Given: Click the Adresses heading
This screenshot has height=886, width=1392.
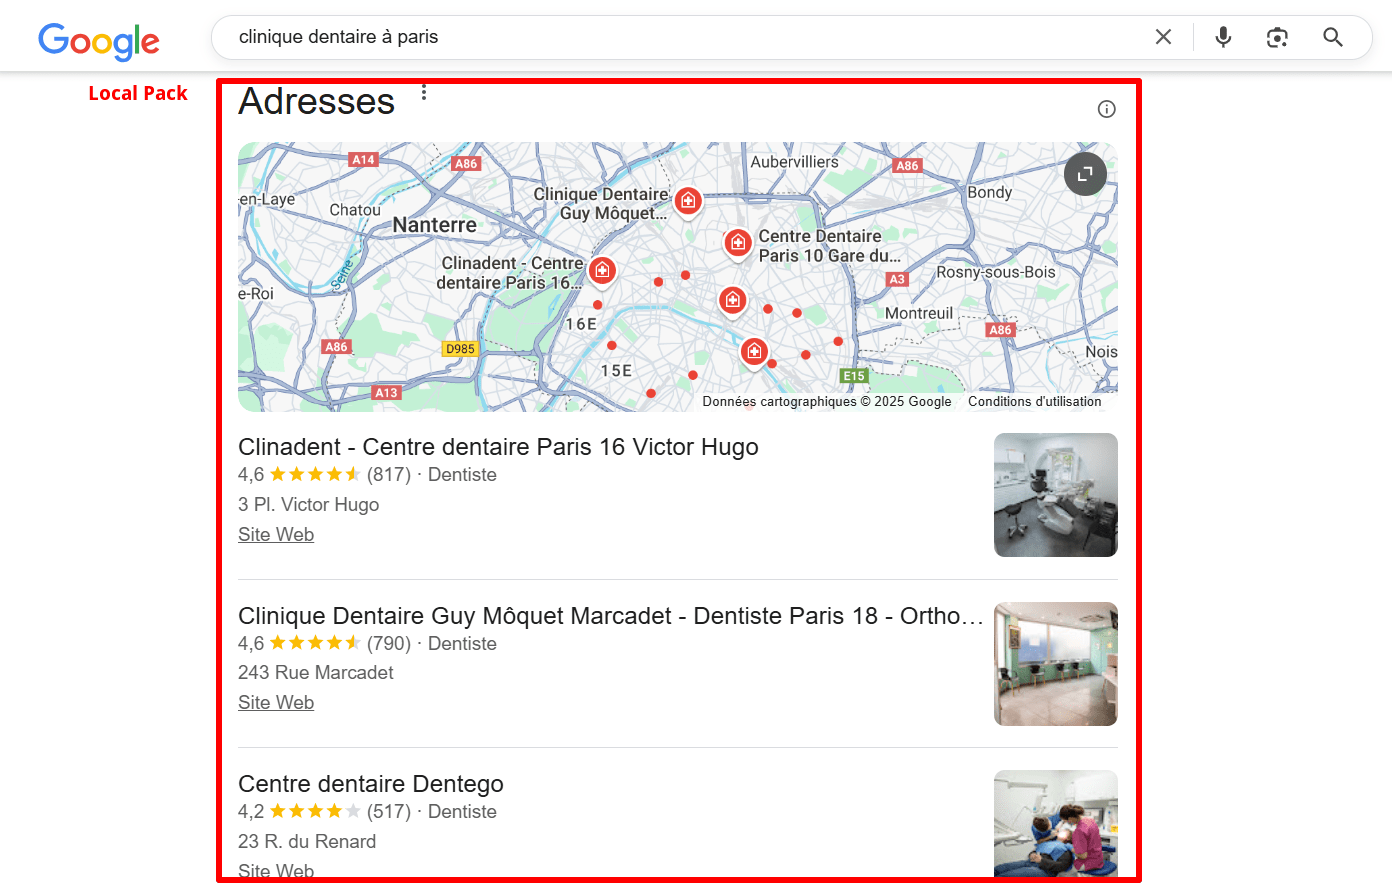Looking at the screenshot, I should (317, 101).
